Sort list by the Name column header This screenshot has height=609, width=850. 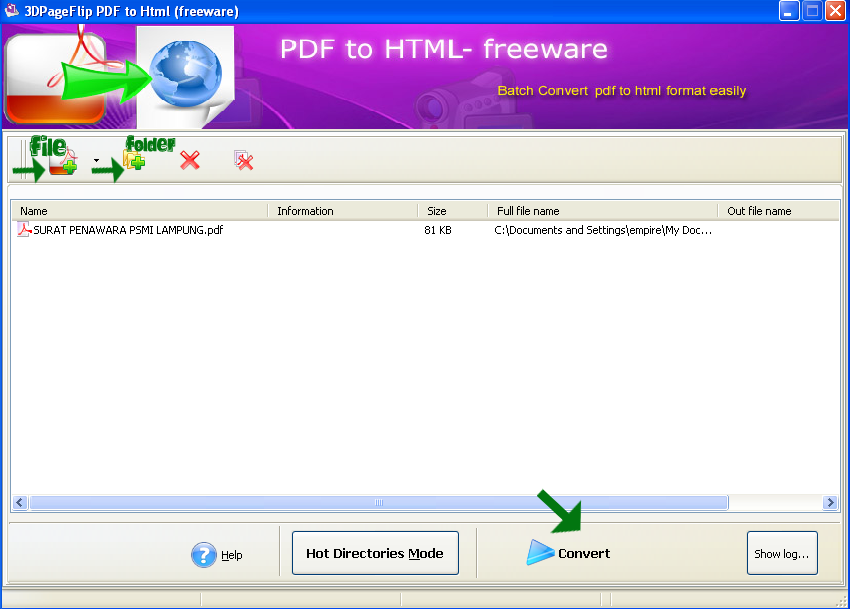(x=140, y=211)
